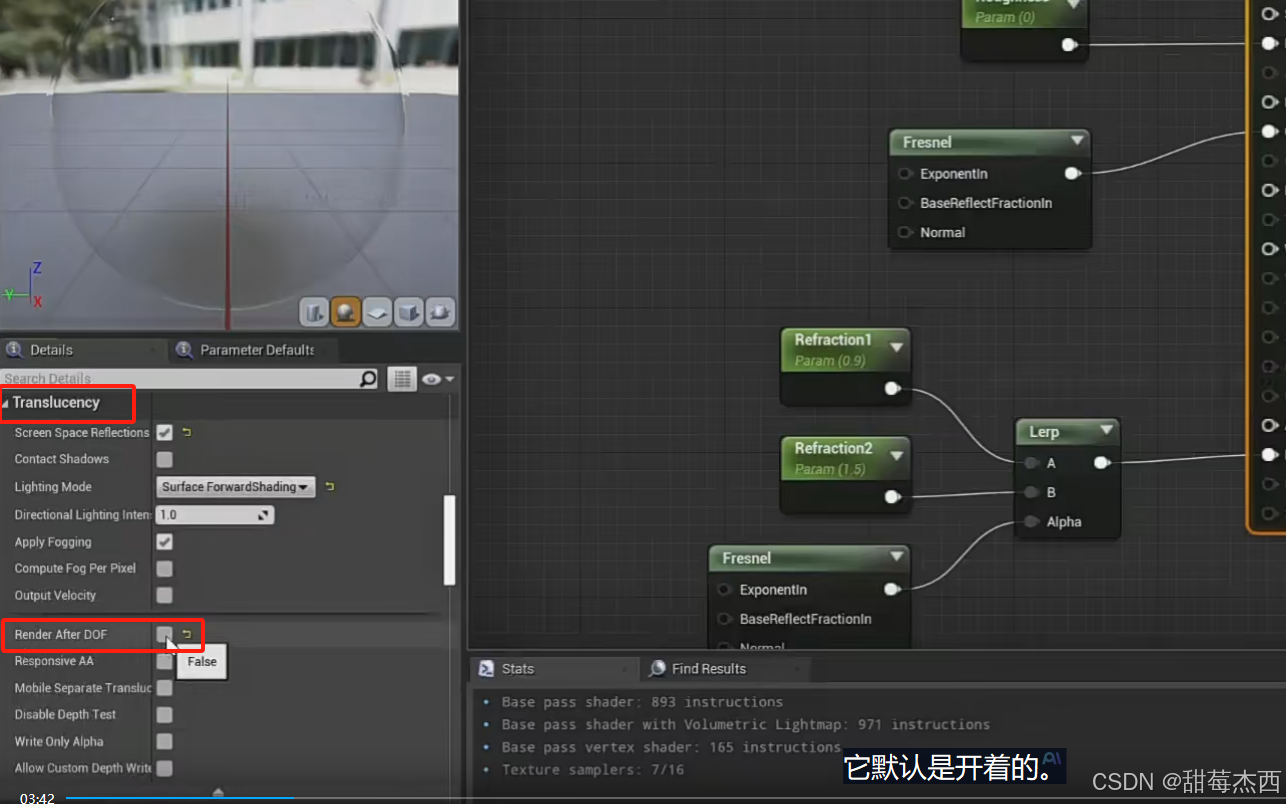Open the eye view options dropdown
The image size is (1286, 804).
click(x=438, y=379)
